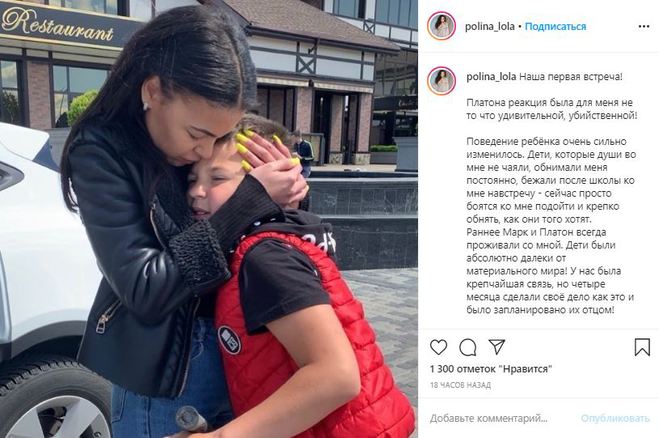Share post with paper plane icon
659x438 pixels.
pyautogui.click(x=496, y=347)
